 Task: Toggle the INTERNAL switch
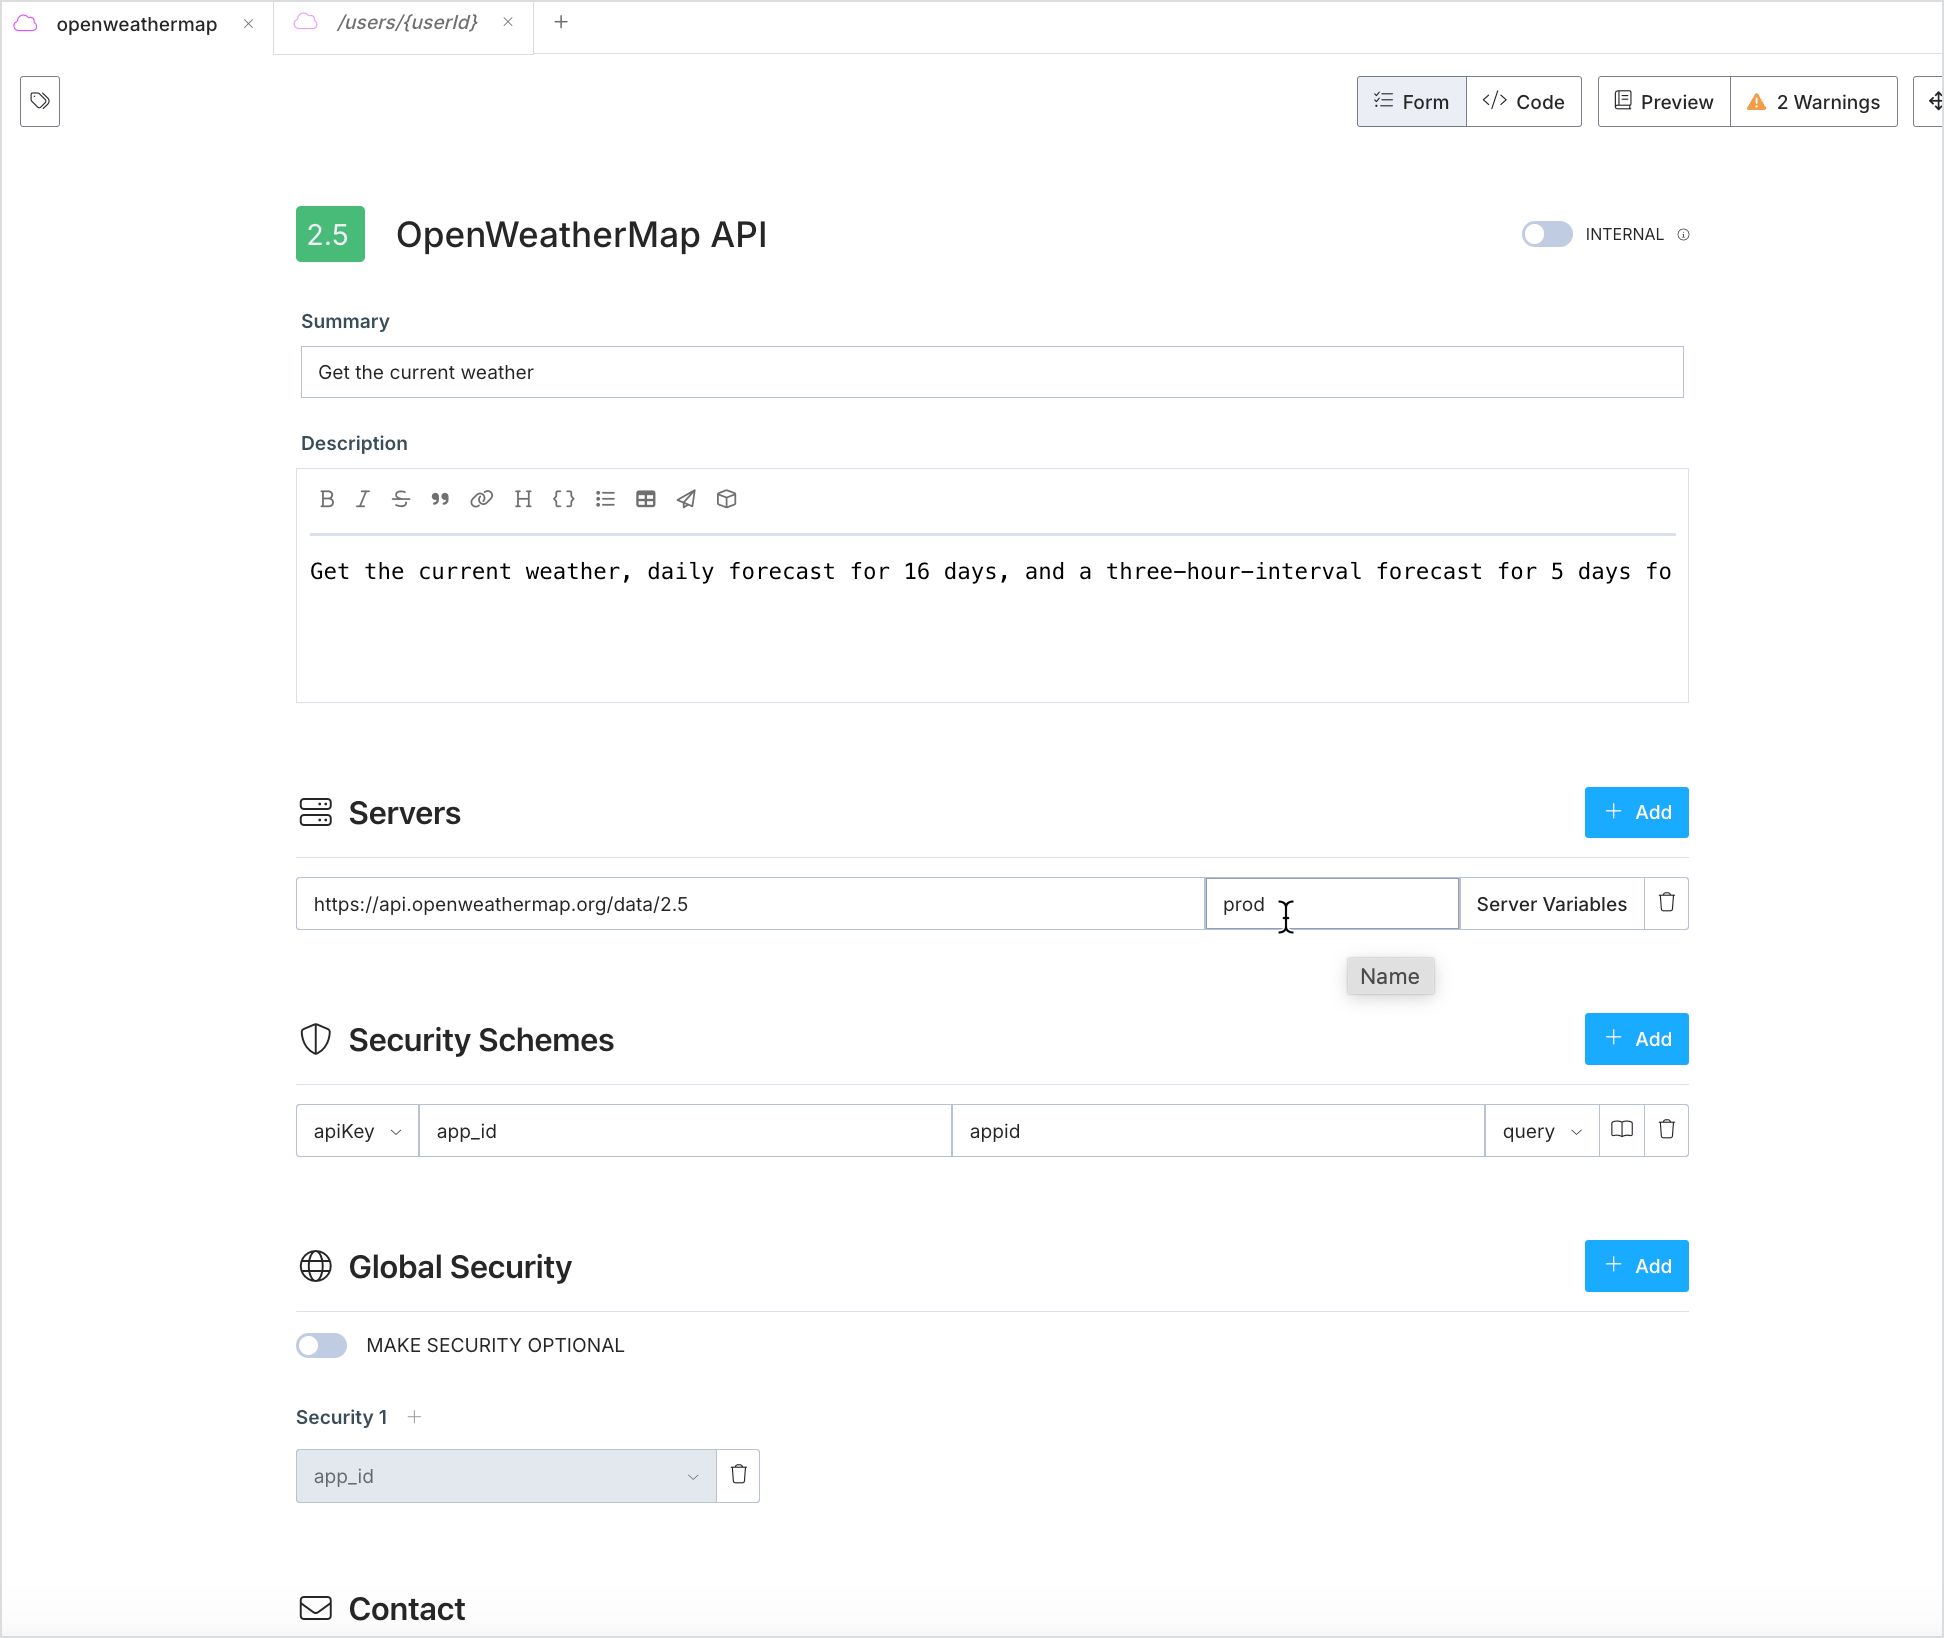click(1547, 234)
